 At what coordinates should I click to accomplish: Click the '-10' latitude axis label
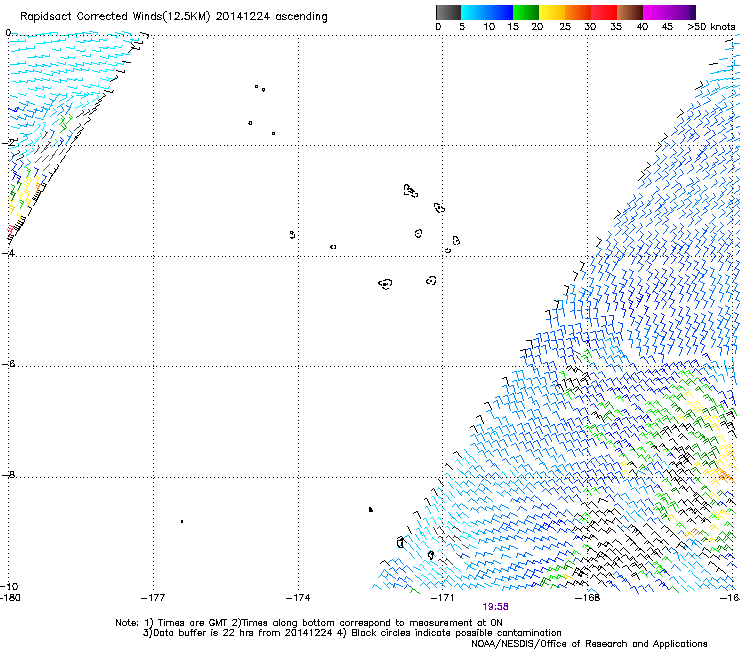(9, 587)
